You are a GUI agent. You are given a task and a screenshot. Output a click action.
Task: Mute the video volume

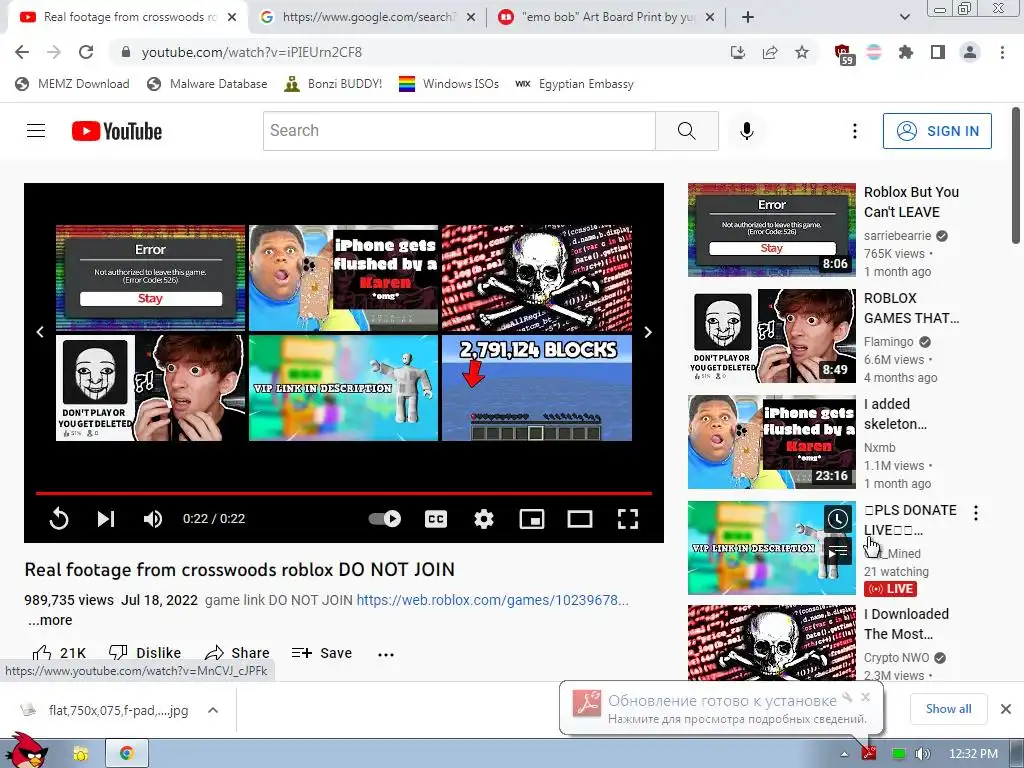[x=153, y=519]
